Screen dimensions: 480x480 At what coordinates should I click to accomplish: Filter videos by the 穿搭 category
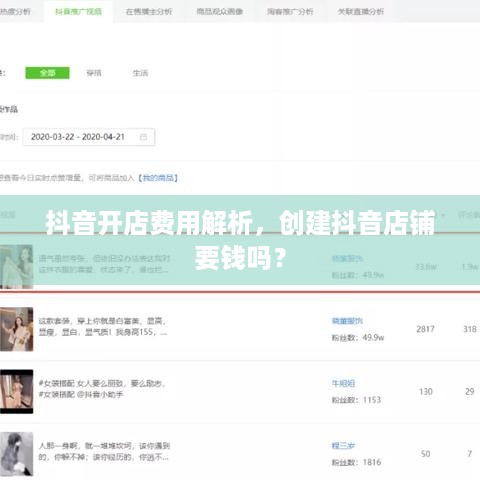94,73
